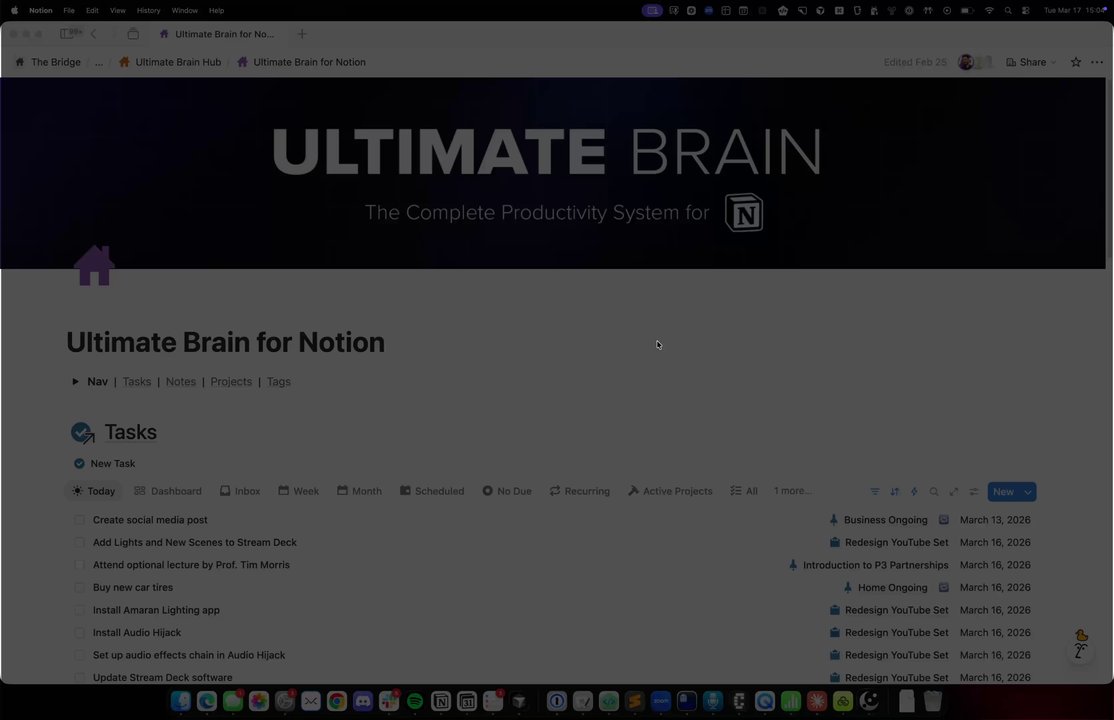
Task: Open a new tab with plus icon
Action: 302,33
